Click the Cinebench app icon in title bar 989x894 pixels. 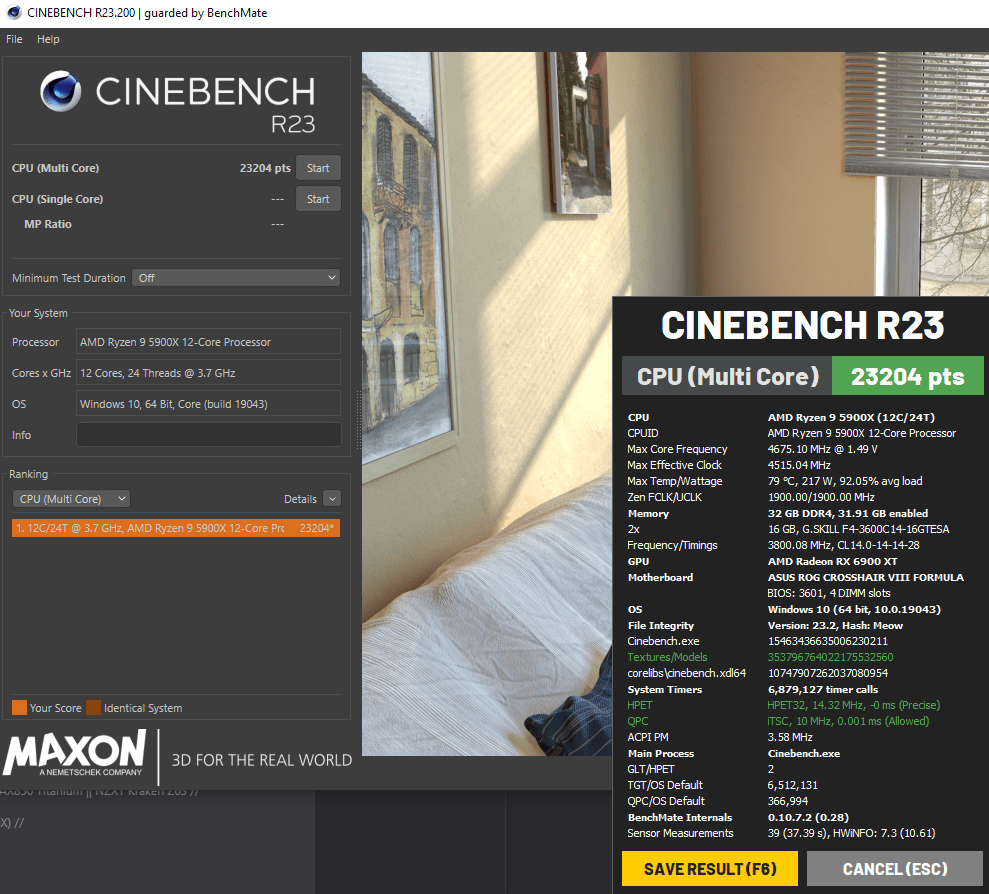(x=13, y=13)
